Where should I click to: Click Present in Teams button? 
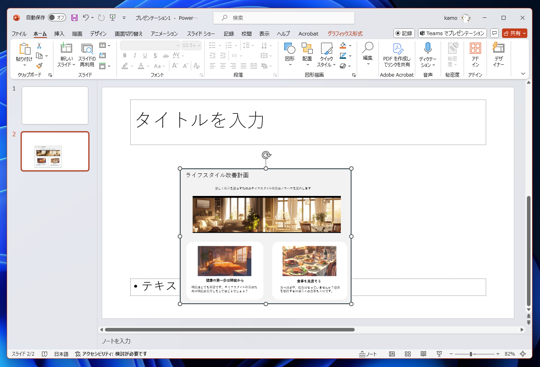point(452,33)
